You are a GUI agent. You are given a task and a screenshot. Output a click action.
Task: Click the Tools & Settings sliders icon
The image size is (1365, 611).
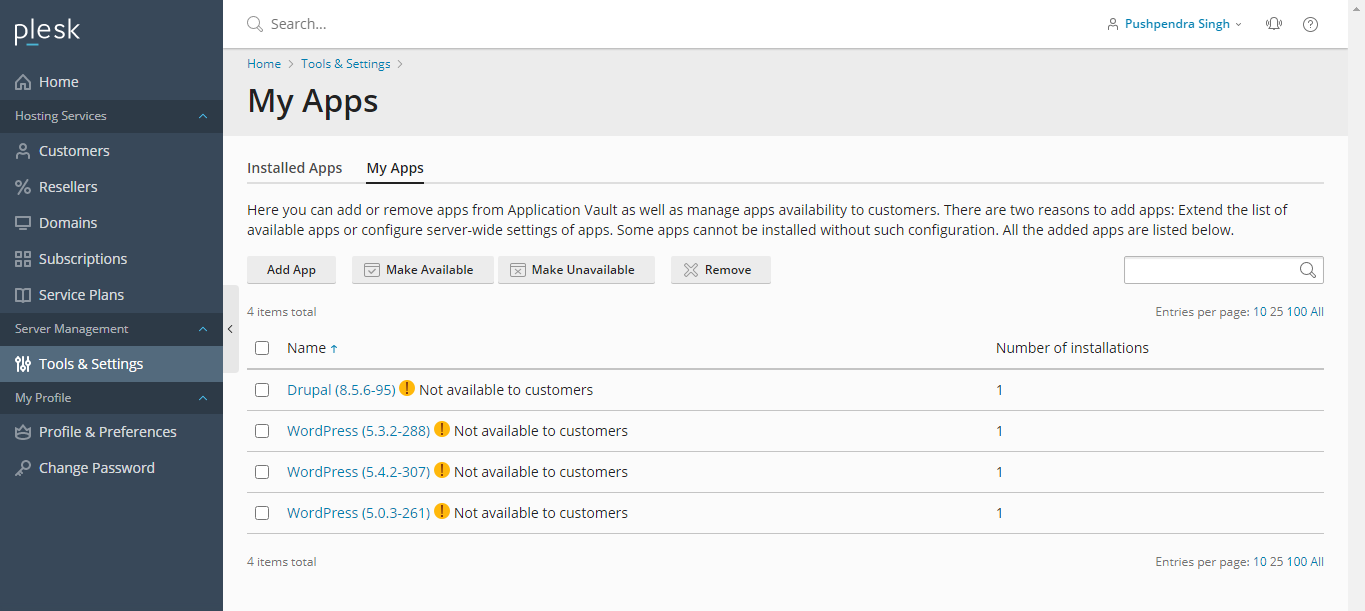point(23,364)
